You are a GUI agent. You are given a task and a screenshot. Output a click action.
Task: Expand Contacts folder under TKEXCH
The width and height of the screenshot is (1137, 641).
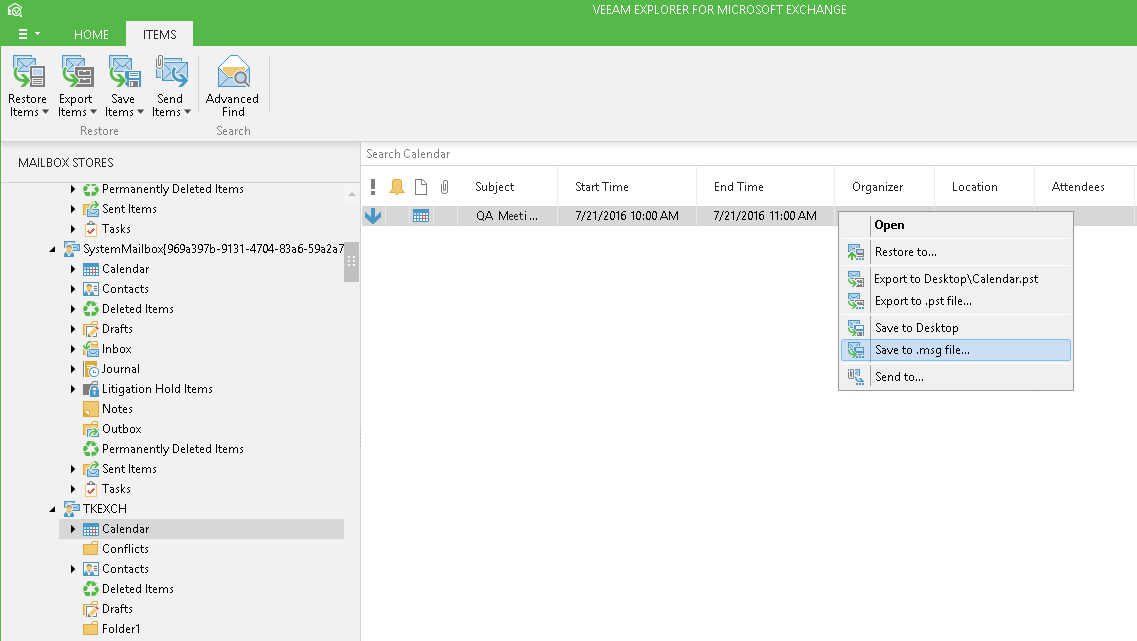point(73,569)
